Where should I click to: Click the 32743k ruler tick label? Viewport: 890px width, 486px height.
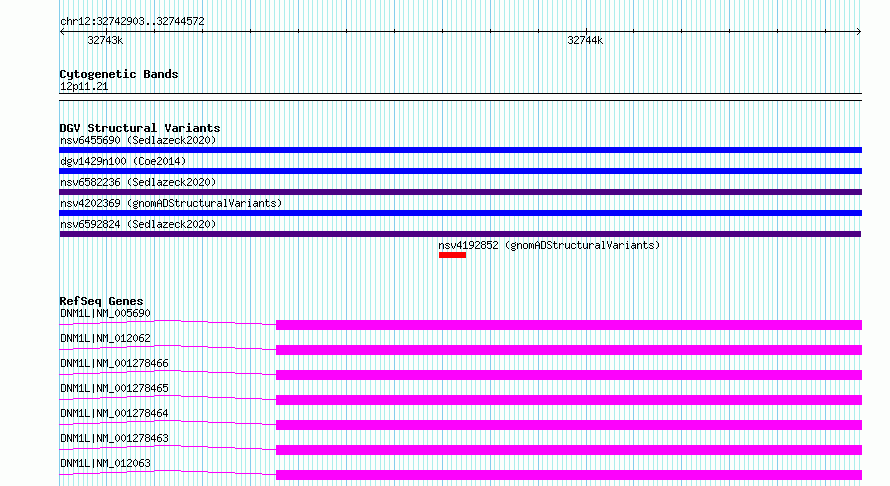pos(105,40)
